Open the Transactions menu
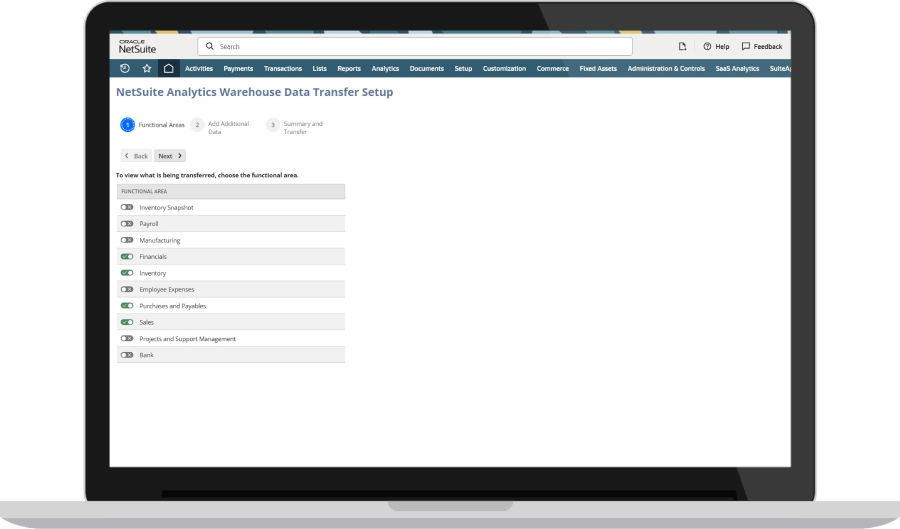This screenshot has width=900, height=529. point(283,69)
